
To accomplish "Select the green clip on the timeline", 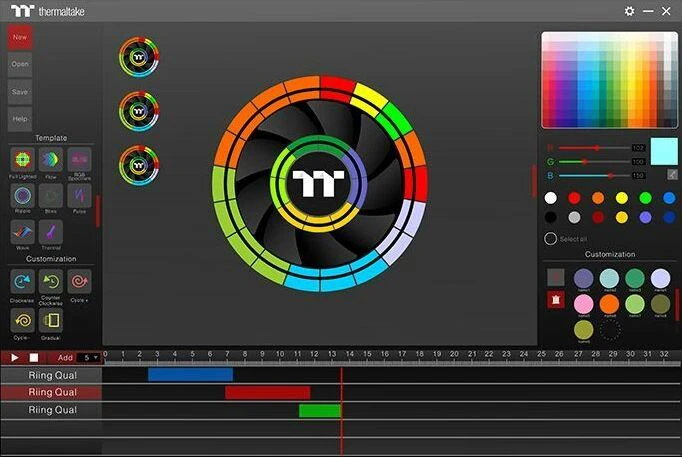I will pos(320,411).
